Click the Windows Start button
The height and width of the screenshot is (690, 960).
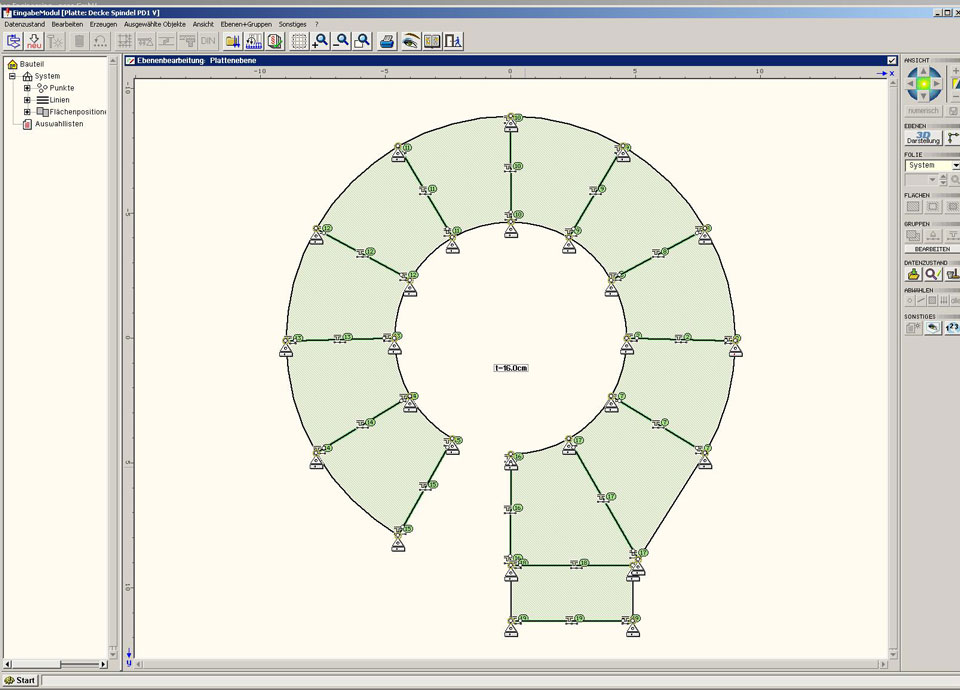pyautogui.click(x=20, y=680)
